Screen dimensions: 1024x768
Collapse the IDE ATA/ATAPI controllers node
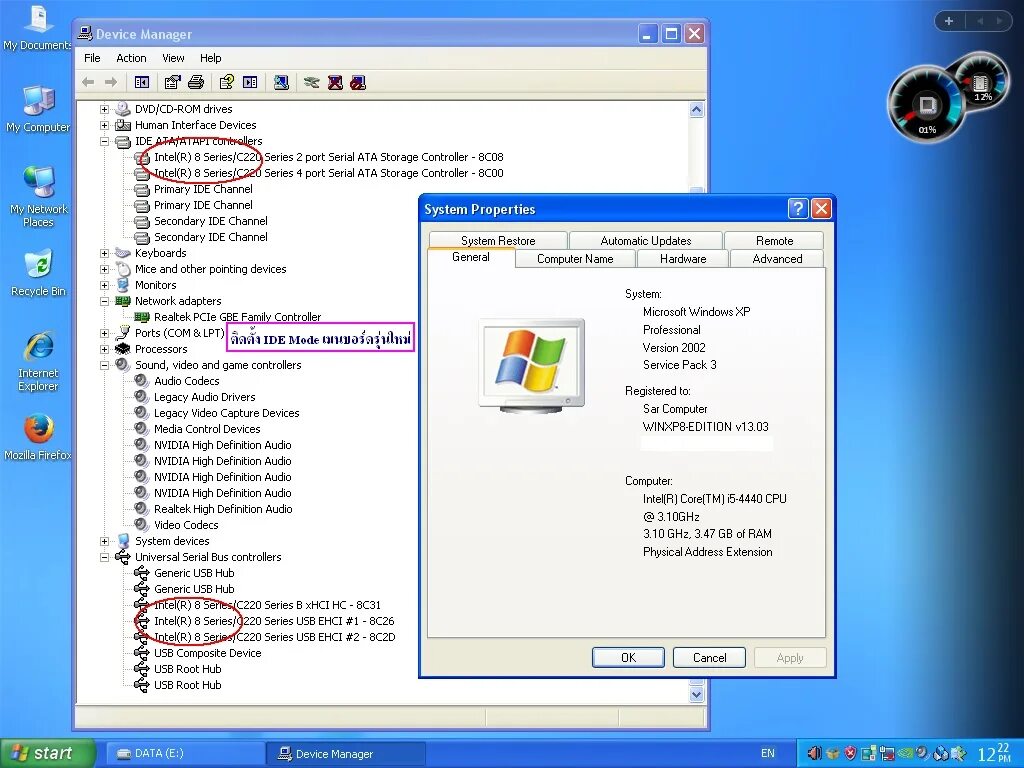pyautogui.click(x=104, y=141)
